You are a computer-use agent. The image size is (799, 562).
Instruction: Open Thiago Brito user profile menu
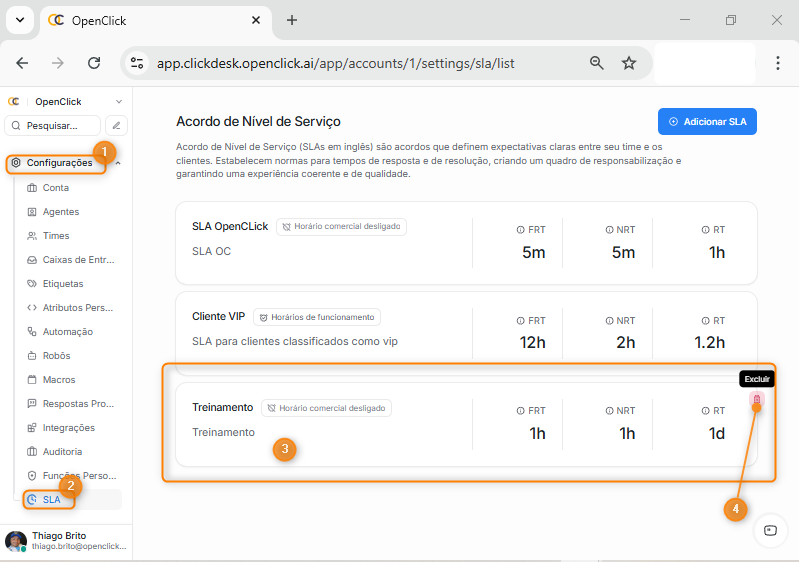point(65,541)
